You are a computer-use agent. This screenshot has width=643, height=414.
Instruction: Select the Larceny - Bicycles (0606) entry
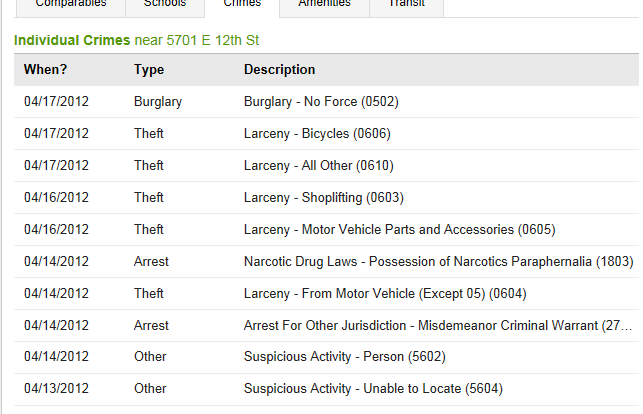coord(317,133)
